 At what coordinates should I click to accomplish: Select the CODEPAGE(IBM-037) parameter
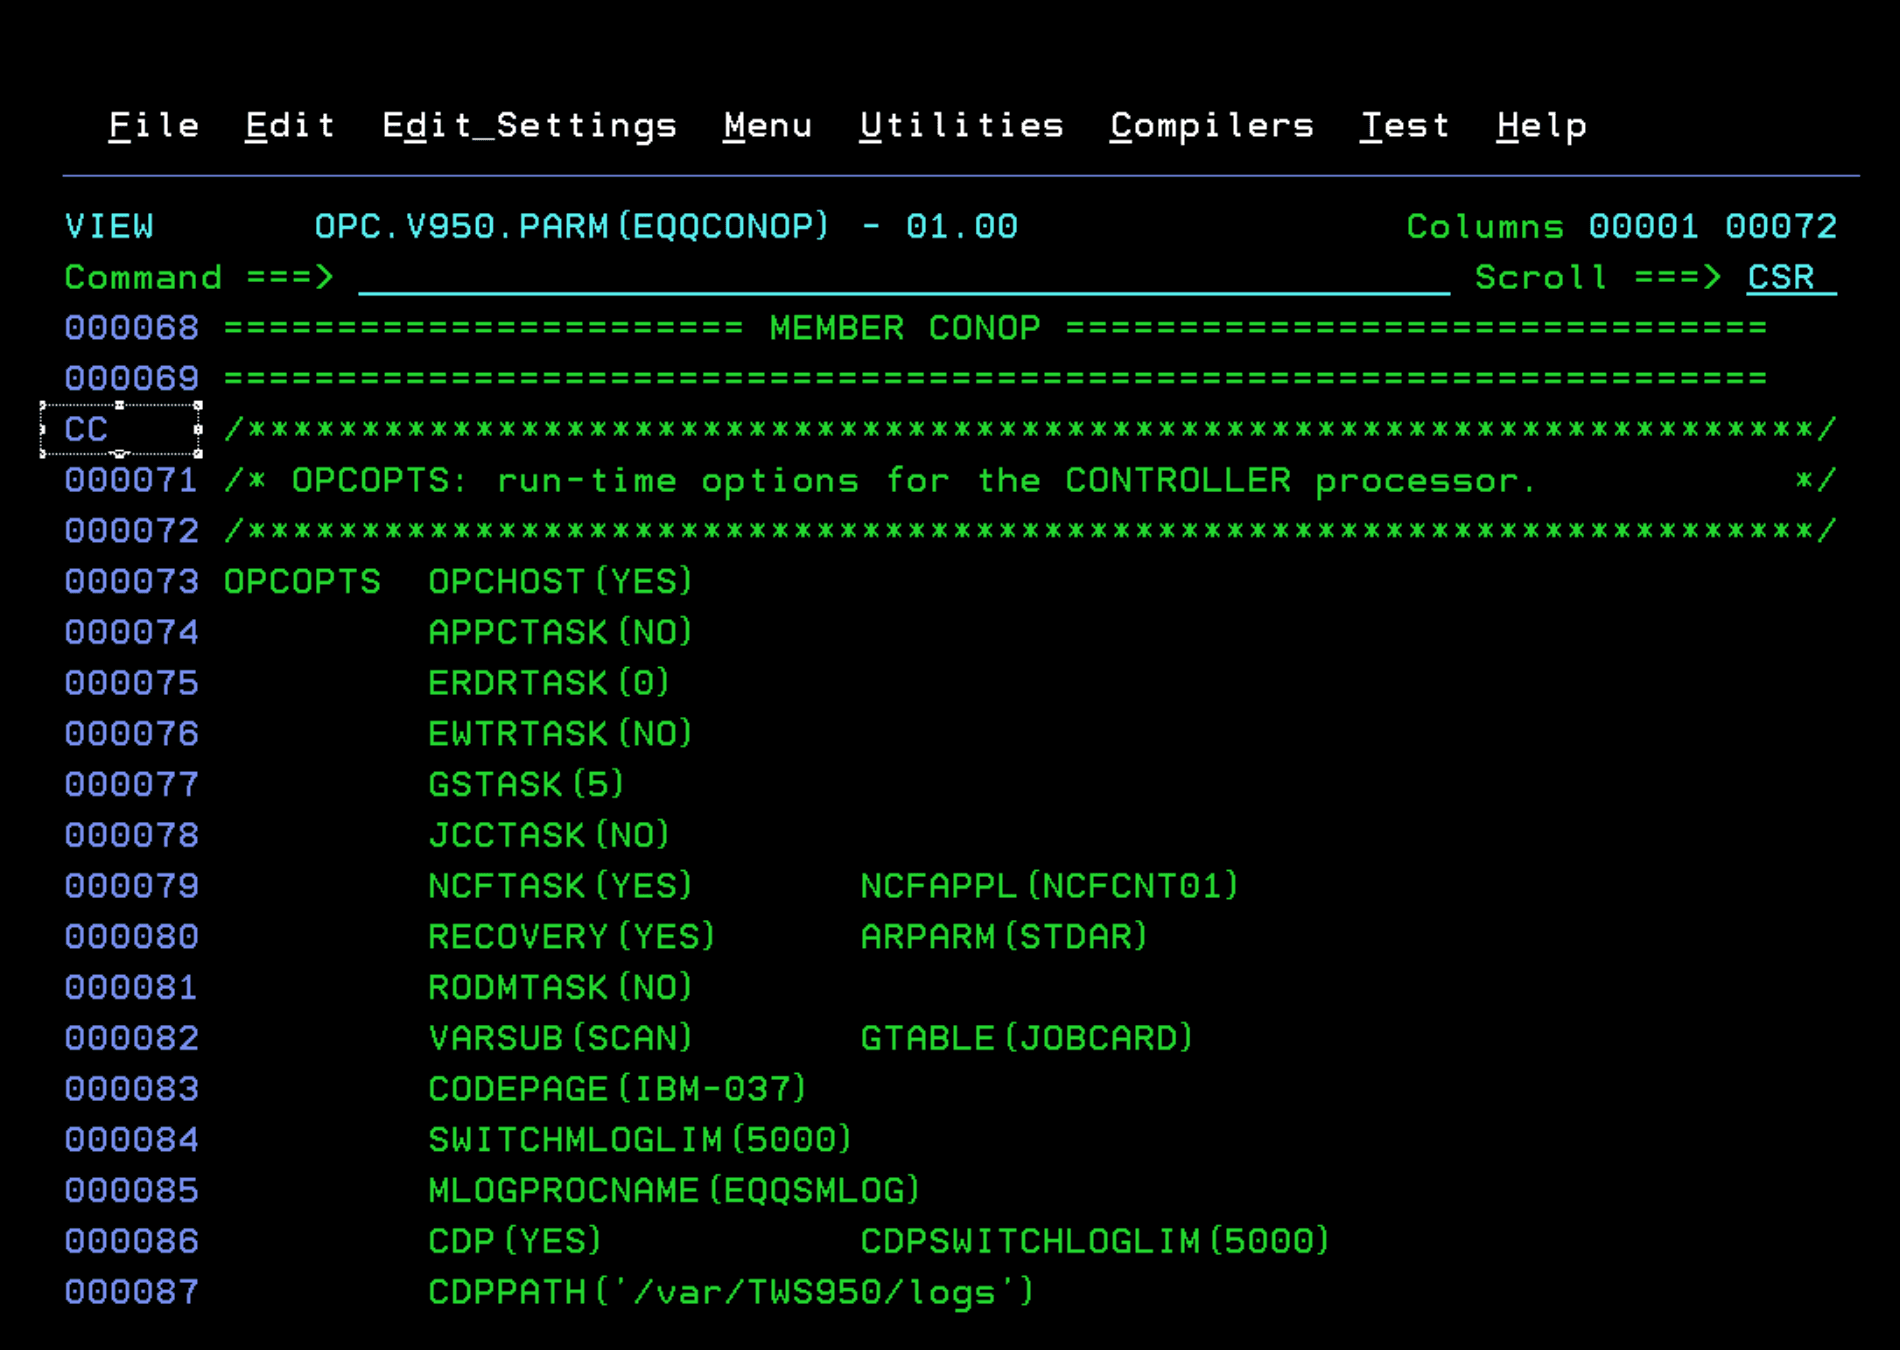point(616,1089)
